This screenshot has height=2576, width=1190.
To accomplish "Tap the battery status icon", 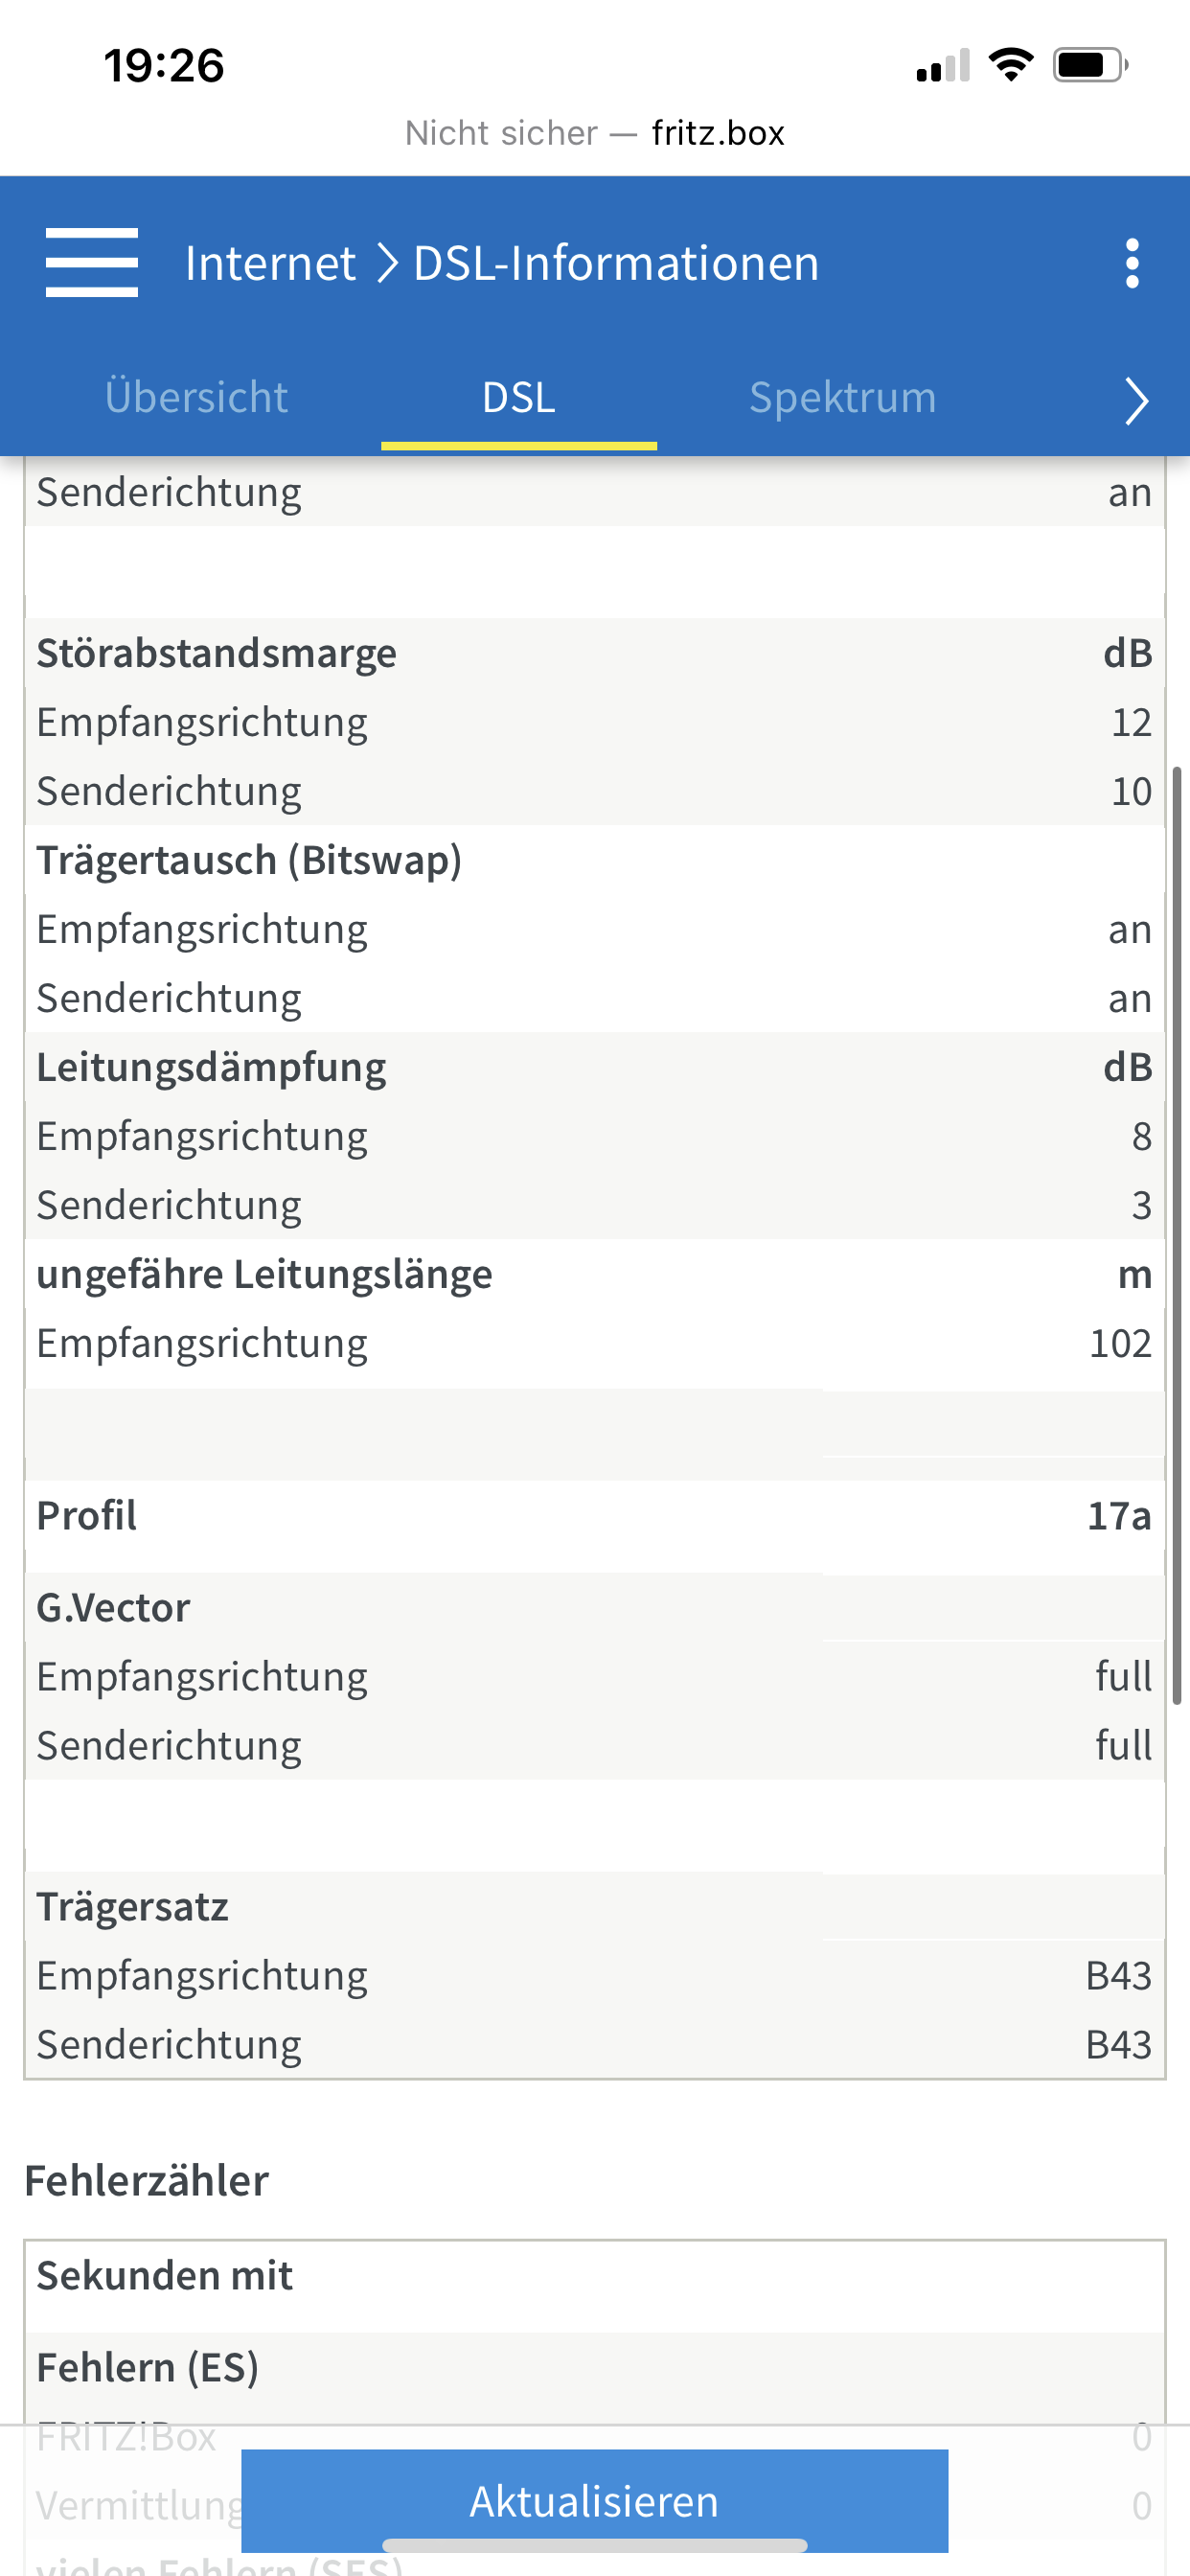I will tap(1089, 66).
